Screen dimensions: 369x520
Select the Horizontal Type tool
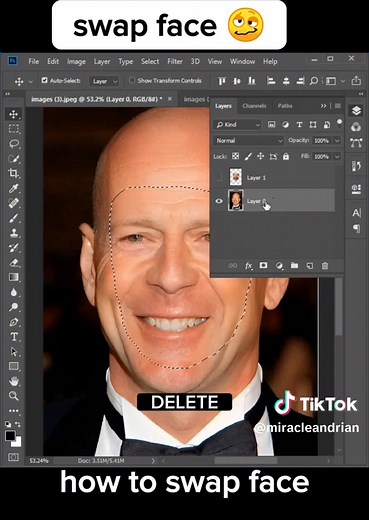pos(14,337)
